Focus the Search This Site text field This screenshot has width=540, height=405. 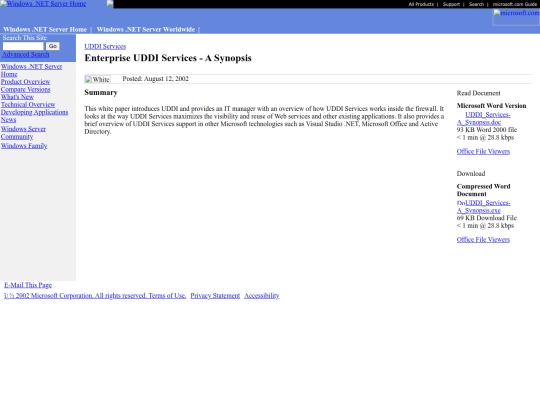click(23, 46)
